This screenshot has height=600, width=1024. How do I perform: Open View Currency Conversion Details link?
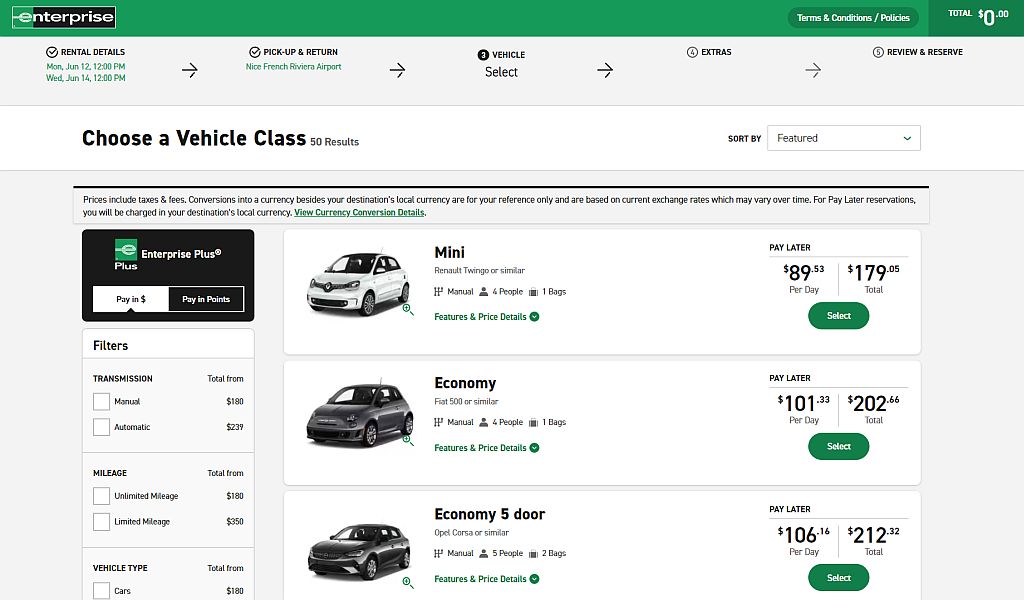(x=359, y=212)
